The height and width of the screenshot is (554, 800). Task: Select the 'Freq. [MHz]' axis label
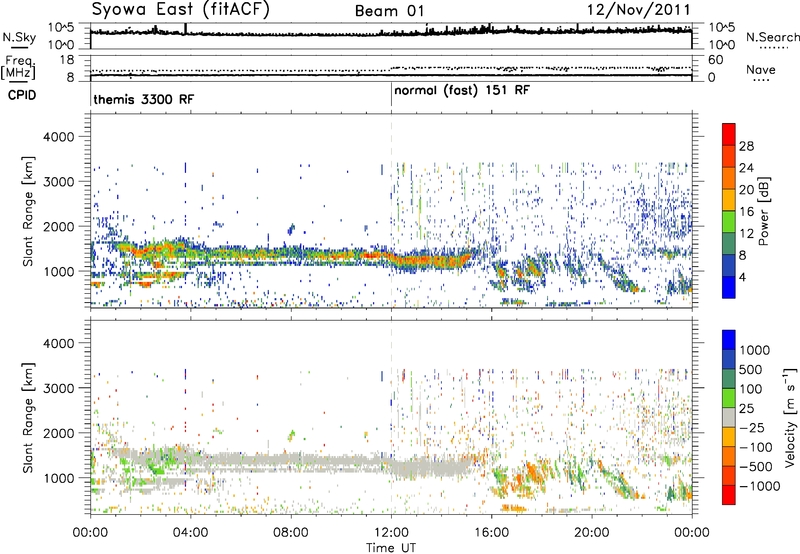(x=19, y=68)
